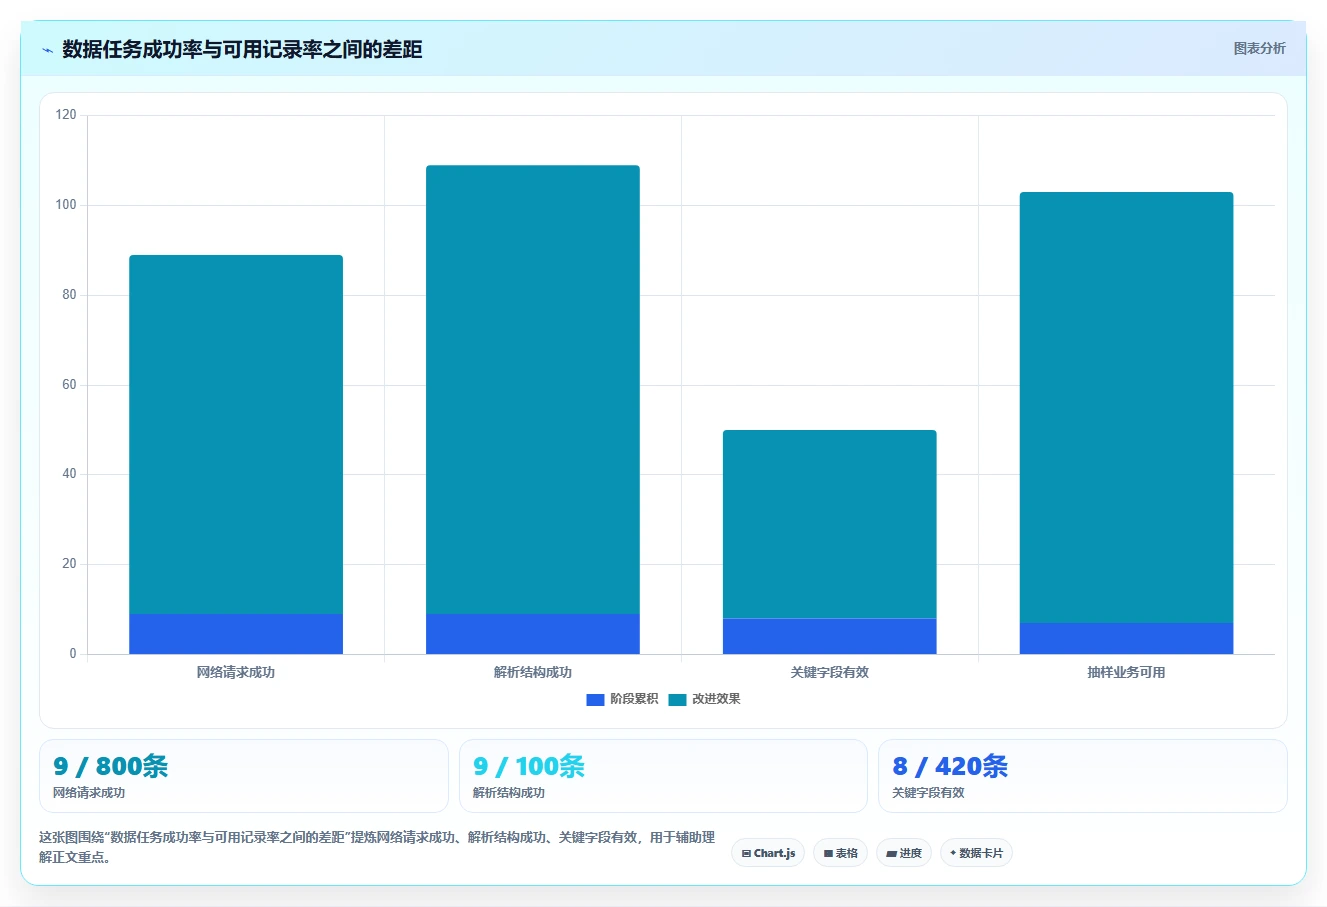This screenshot has width=1327, height=907.
Task: Click the blue base segment of 网络请求成功 bar
Action: [236, 634]
